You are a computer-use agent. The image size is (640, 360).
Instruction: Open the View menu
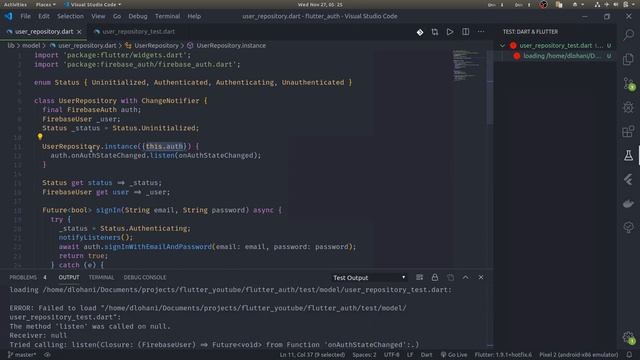pyautogui.click(x=98, y=16)
